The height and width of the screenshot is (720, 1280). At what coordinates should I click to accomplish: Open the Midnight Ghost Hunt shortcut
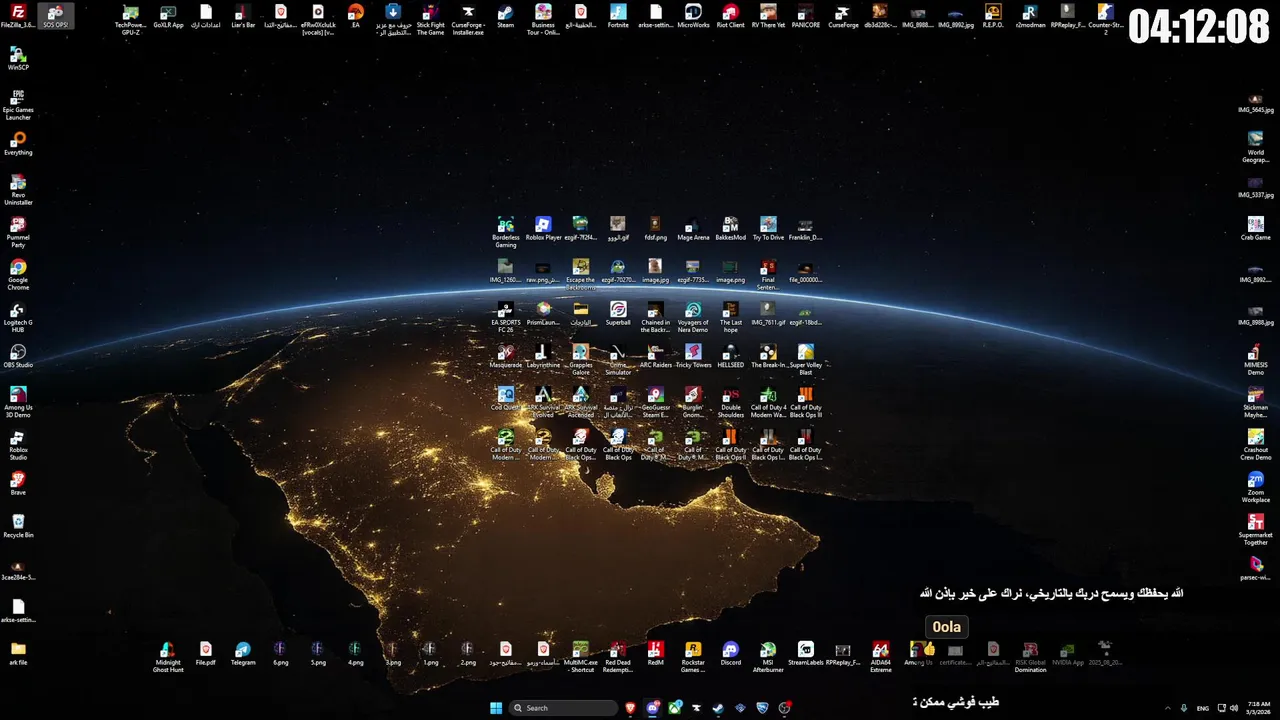point(168,657)
